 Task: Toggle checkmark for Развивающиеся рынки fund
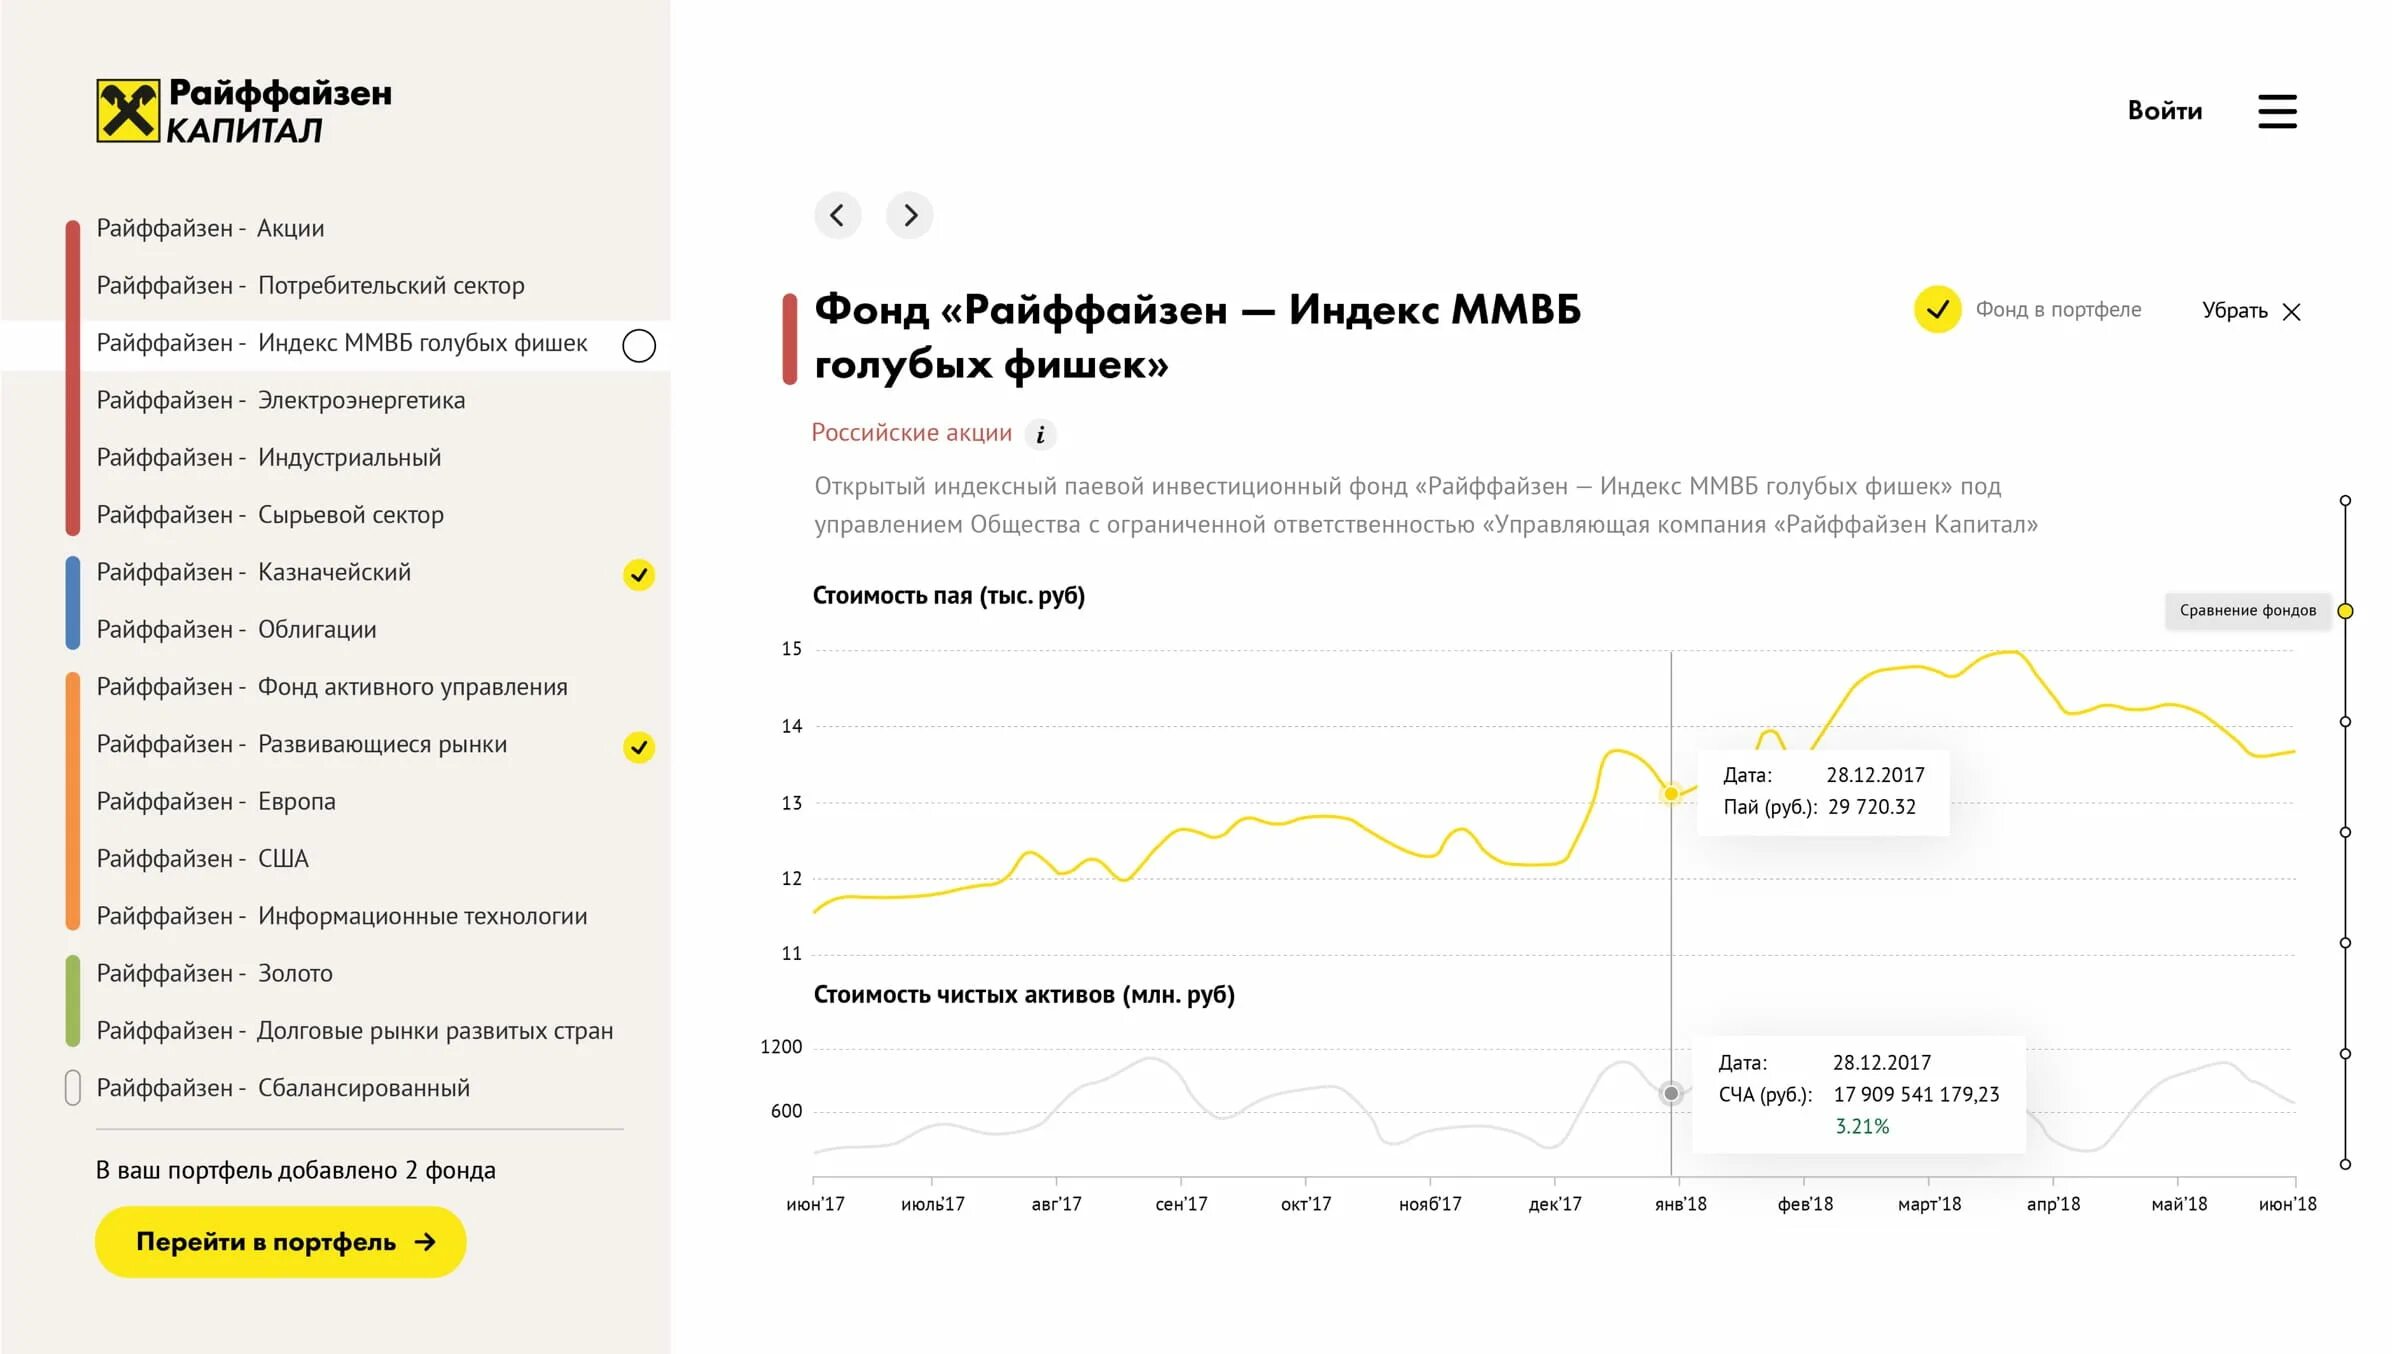coord(639,747)
